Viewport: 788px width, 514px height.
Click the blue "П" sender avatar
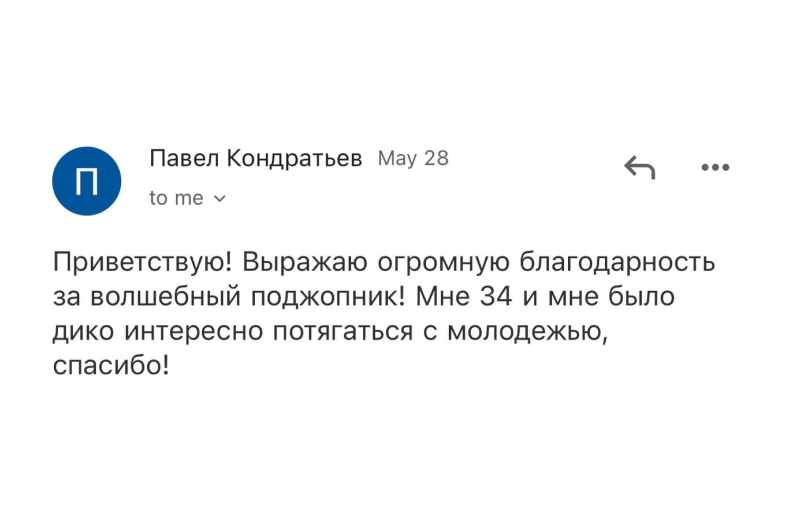[x=87, y=180]
